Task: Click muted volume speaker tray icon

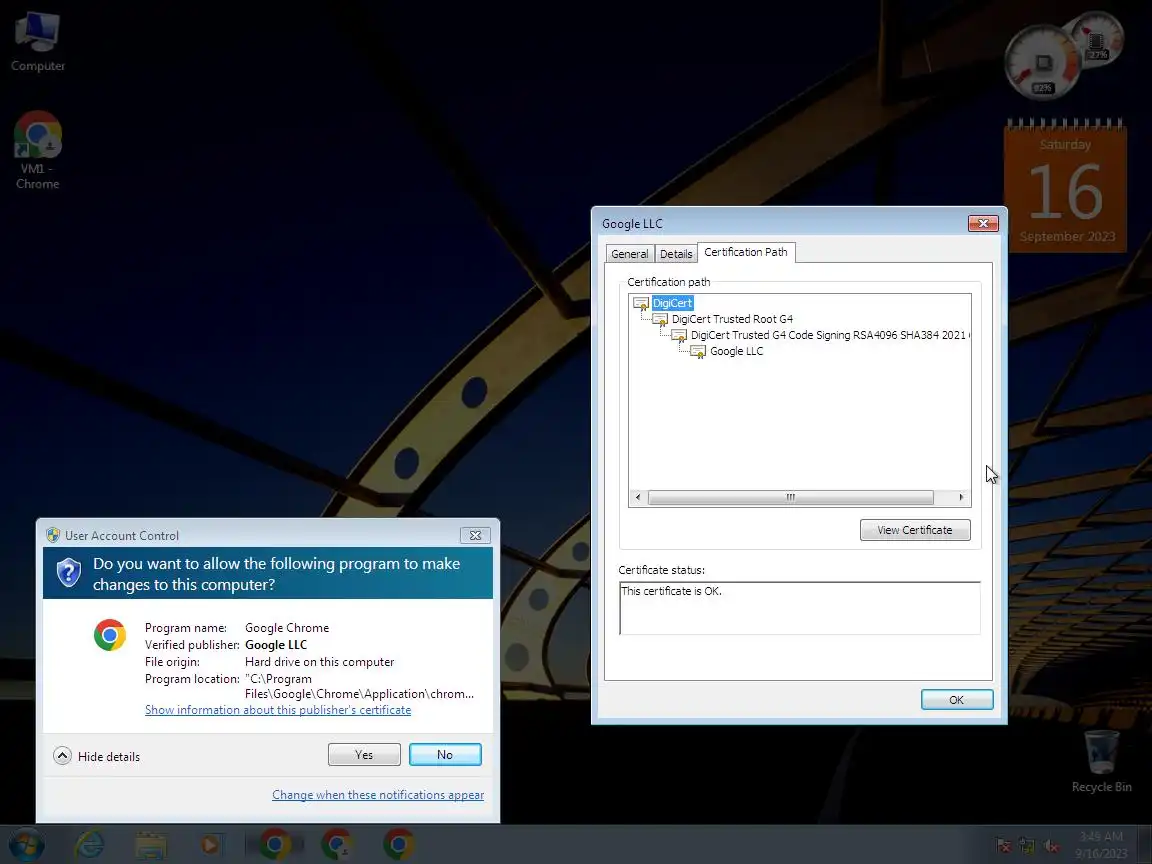Action: click(x=1051, y=846)
